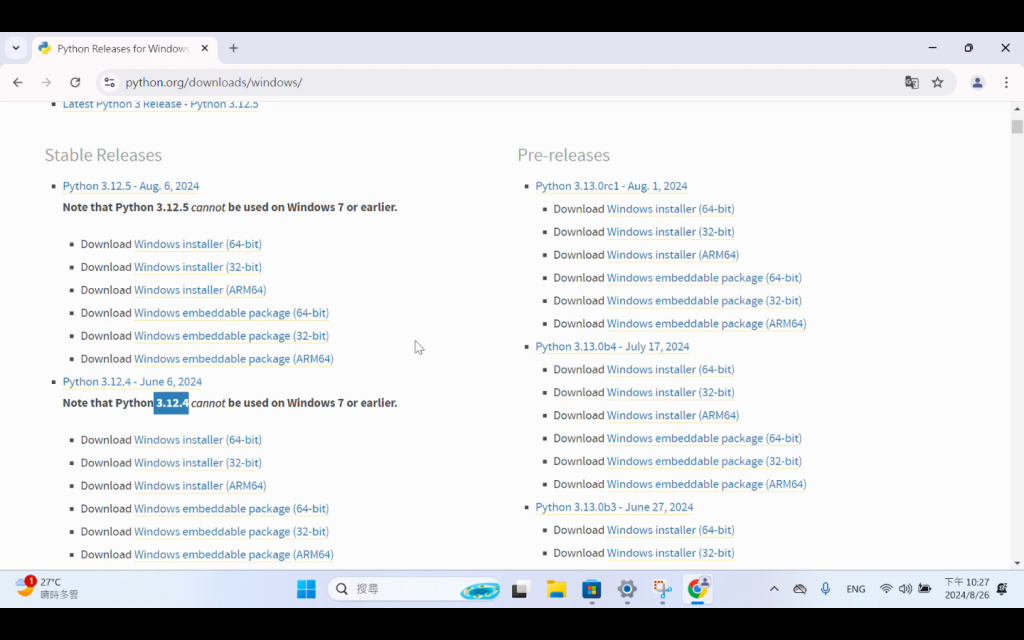
Task: Open Python 3.13.0b4 - July 17, 2024
Action: (x=612, y=347)
